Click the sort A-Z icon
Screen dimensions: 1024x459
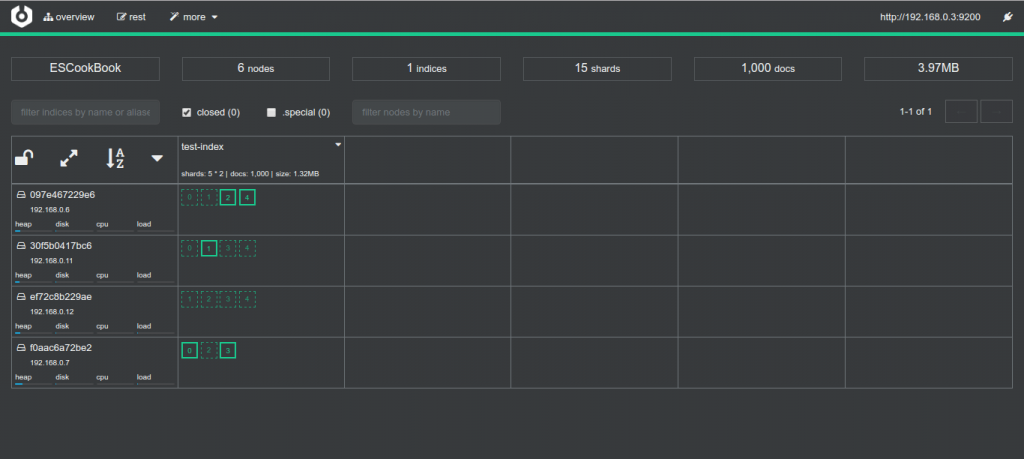(115, 158)
